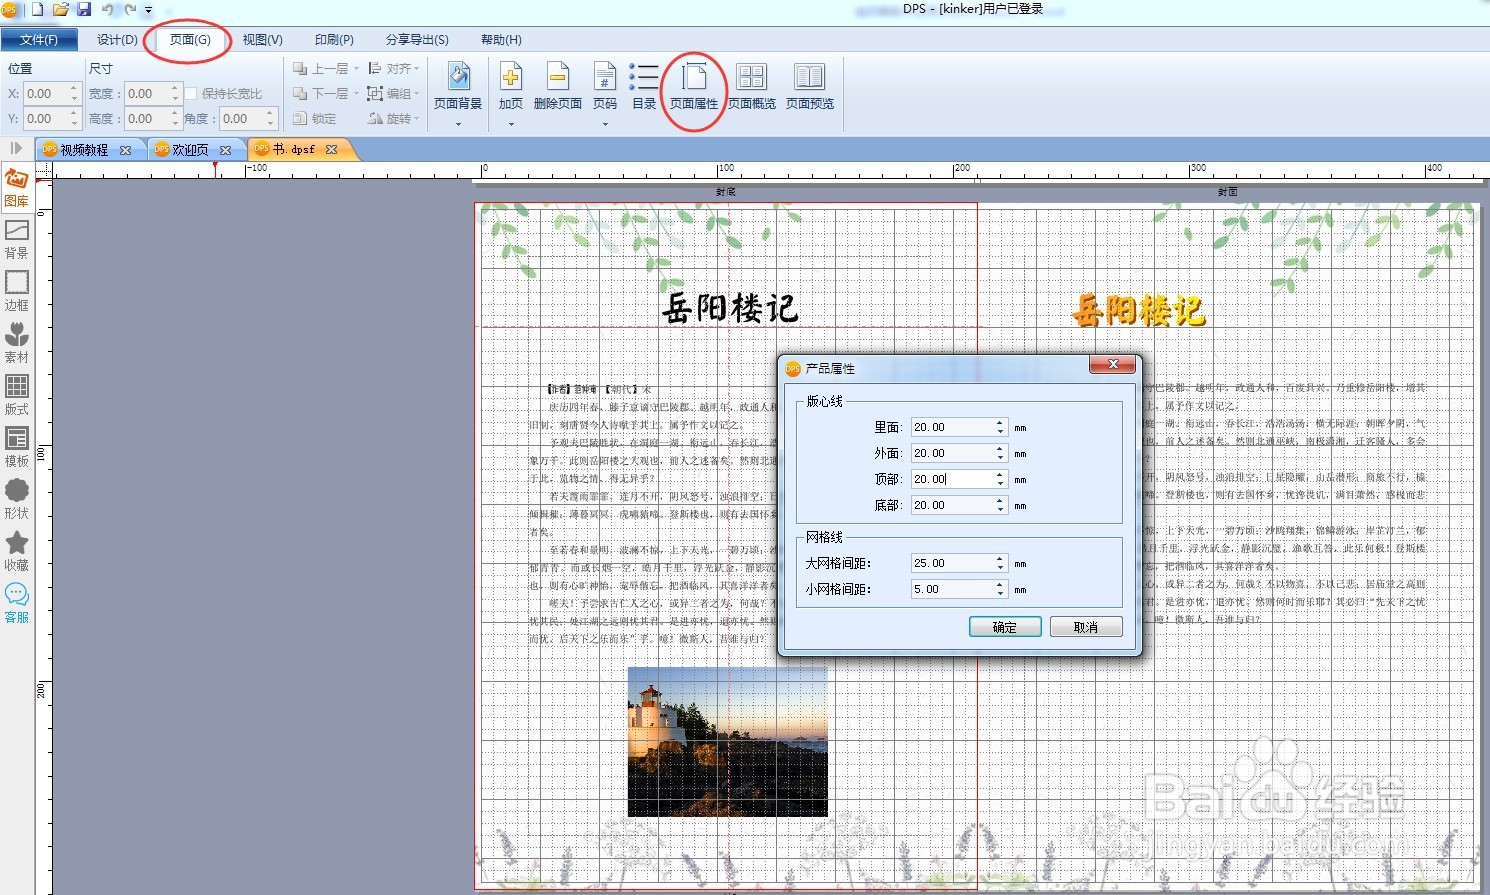Open the 对齐 align dropdown
Viewport: 1490px width, 895px height.
393,69
